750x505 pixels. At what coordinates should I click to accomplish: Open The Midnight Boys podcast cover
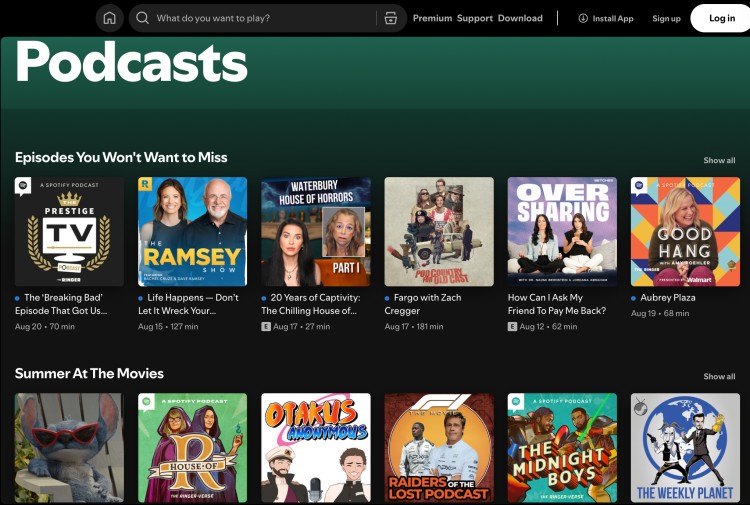point(562,448)
